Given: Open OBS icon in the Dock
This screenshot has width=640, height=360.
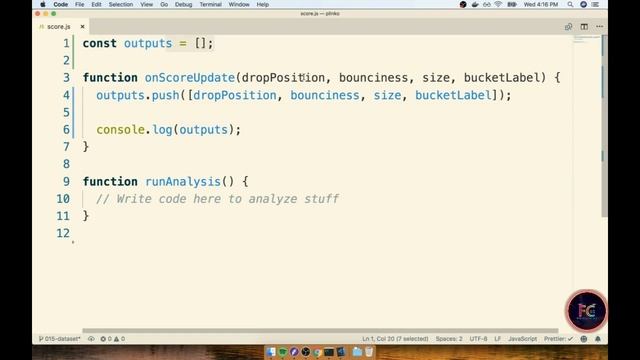Looking at the screenshot, I should 306,351.
